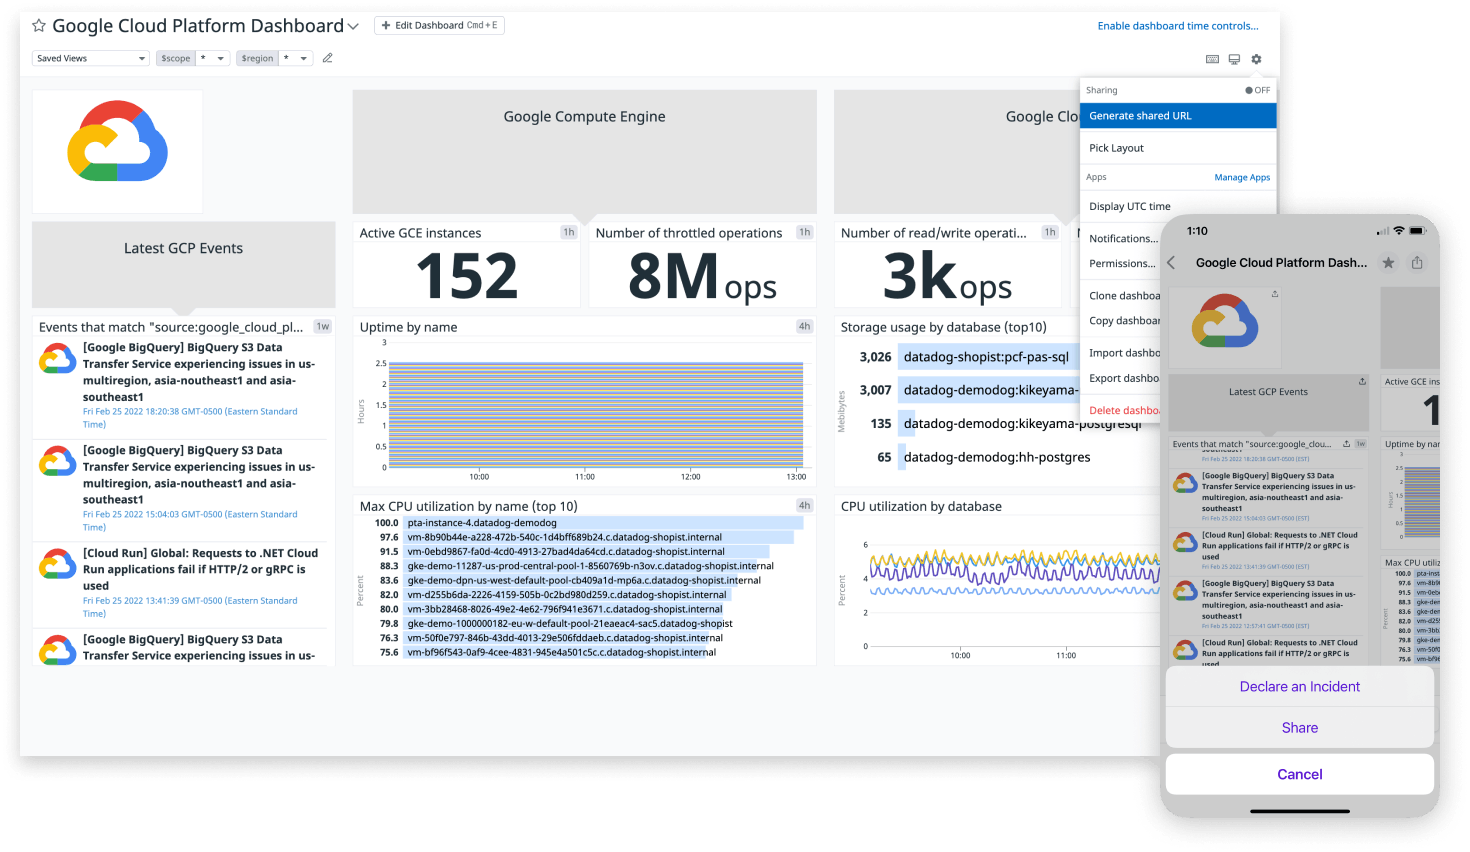Image resolution: width=1470 pixels, height=852 pixels.
Task: Tap Declare an Incident on the phone
Action: [x=1299, y=687]
